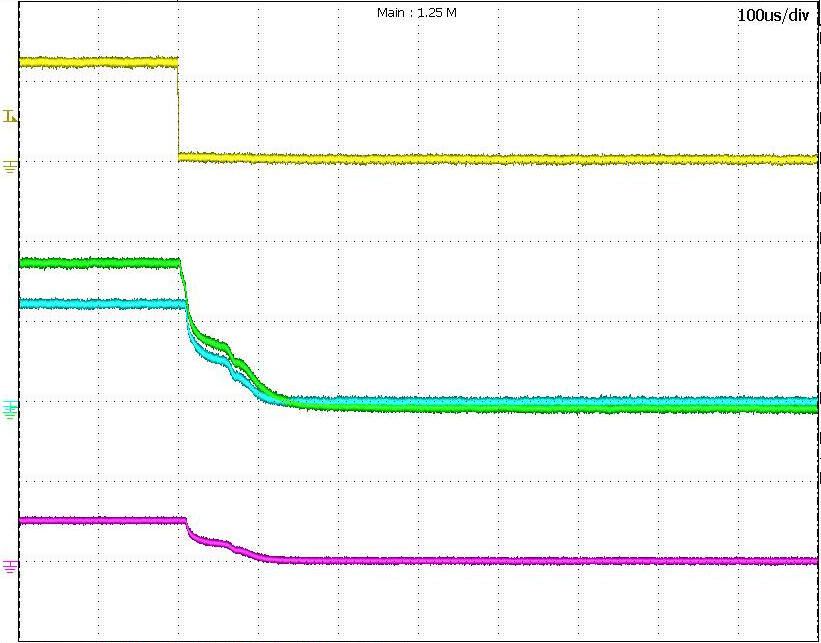
Task: Select the magenta trace high plateau
Action: [x=100, y=520]
